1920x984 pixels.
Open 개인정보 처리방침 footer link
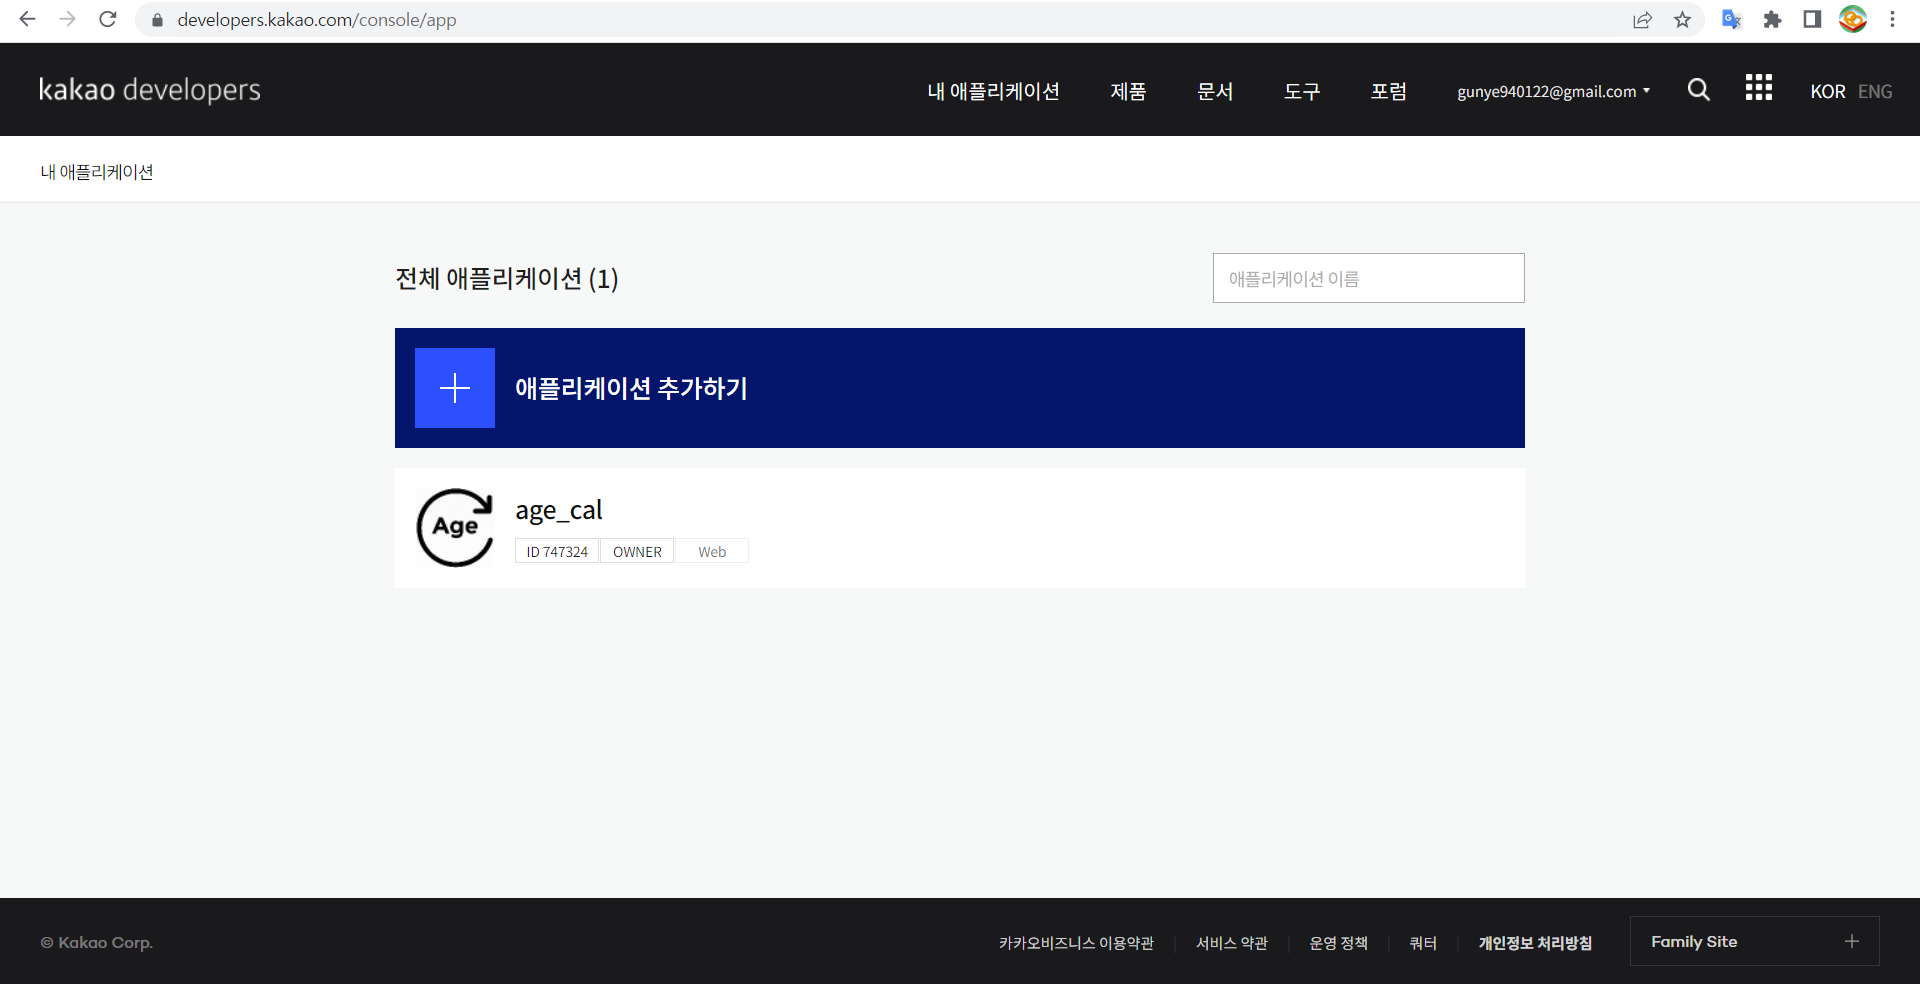click(x=1535, y=943)
